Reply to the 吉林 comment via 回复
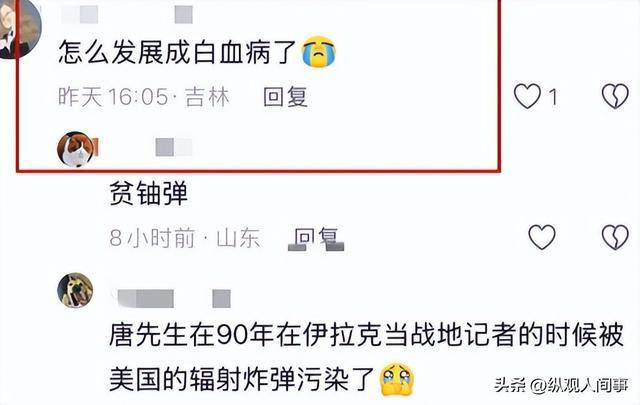640x405 pixels. point(285,97)
